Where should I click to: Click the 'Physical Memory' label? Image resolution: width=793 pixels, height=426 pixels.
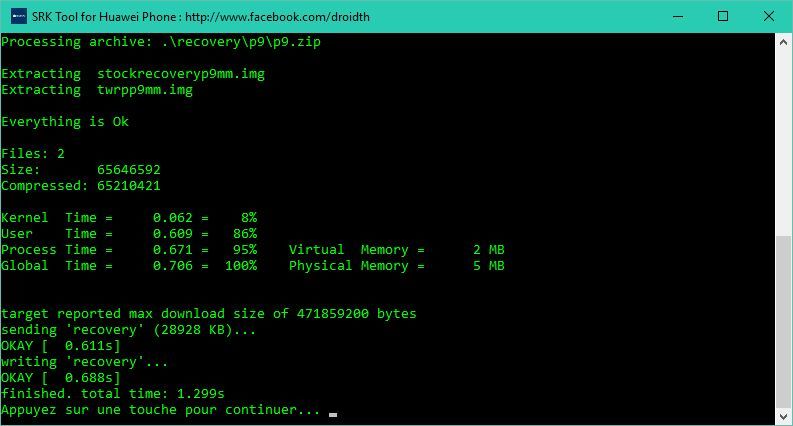click(348, 266)
